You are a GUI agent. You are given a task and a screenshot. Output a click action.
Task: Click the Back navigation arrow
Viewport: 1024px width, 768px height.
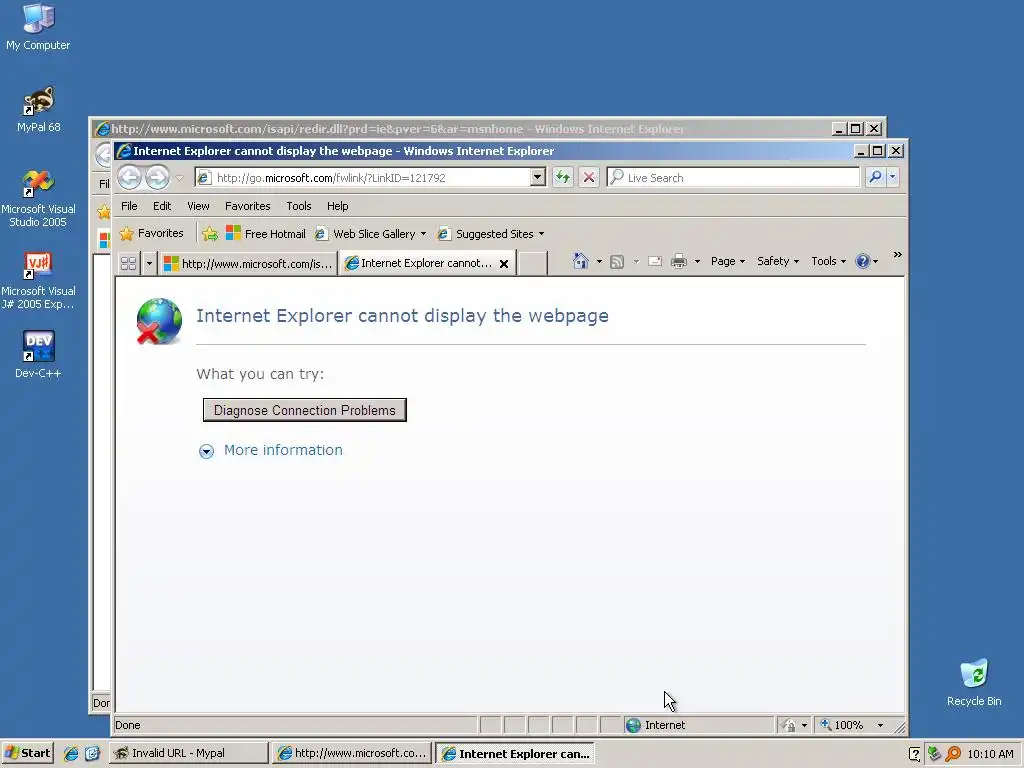129,178
